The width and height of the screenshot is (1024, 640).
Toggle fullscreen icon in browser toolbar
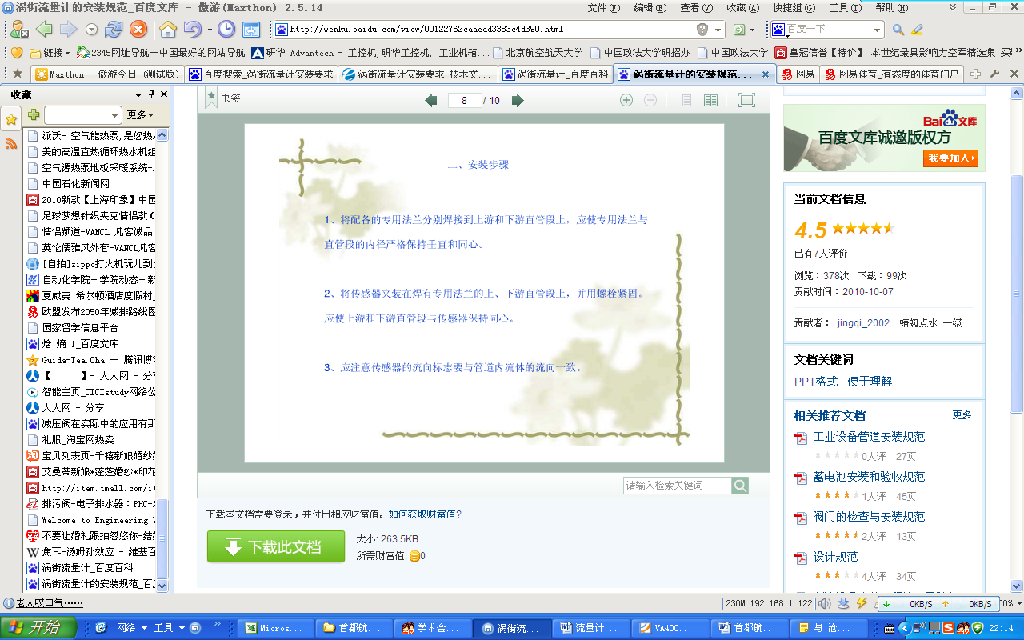point(251,29)
